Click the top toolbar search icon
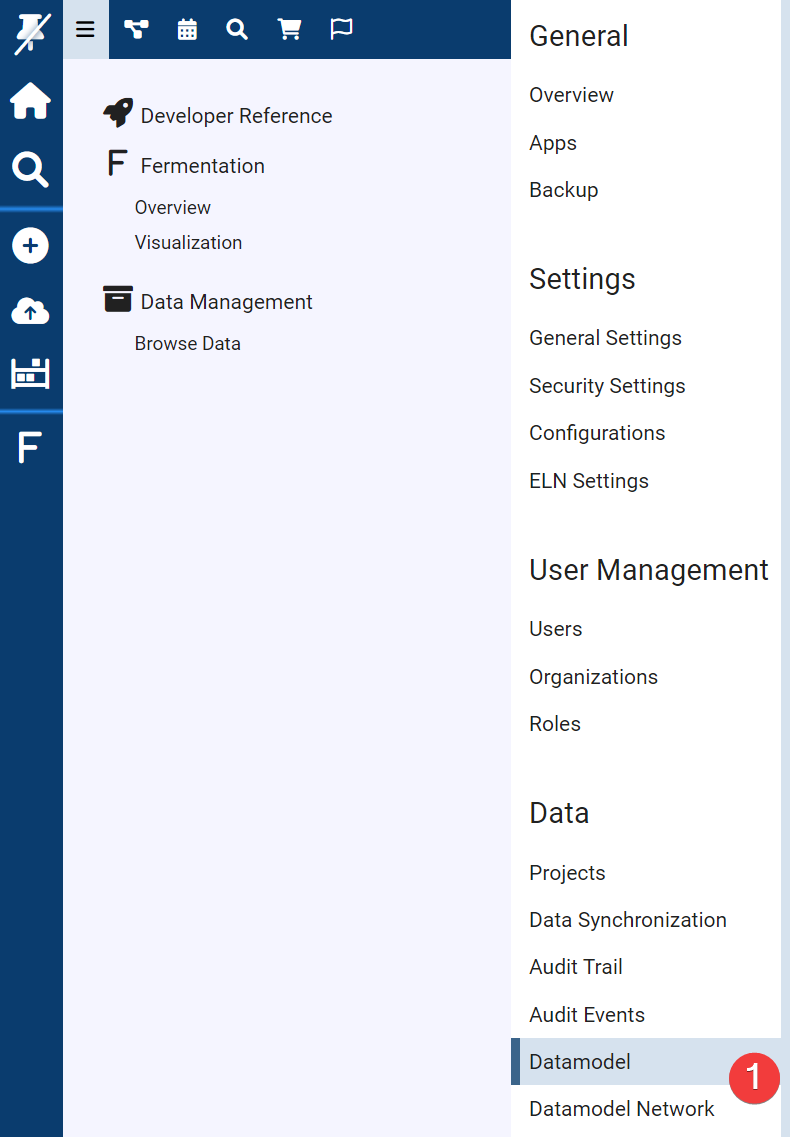This screenshot has width=790, height=1137. [x=237, y=30]
